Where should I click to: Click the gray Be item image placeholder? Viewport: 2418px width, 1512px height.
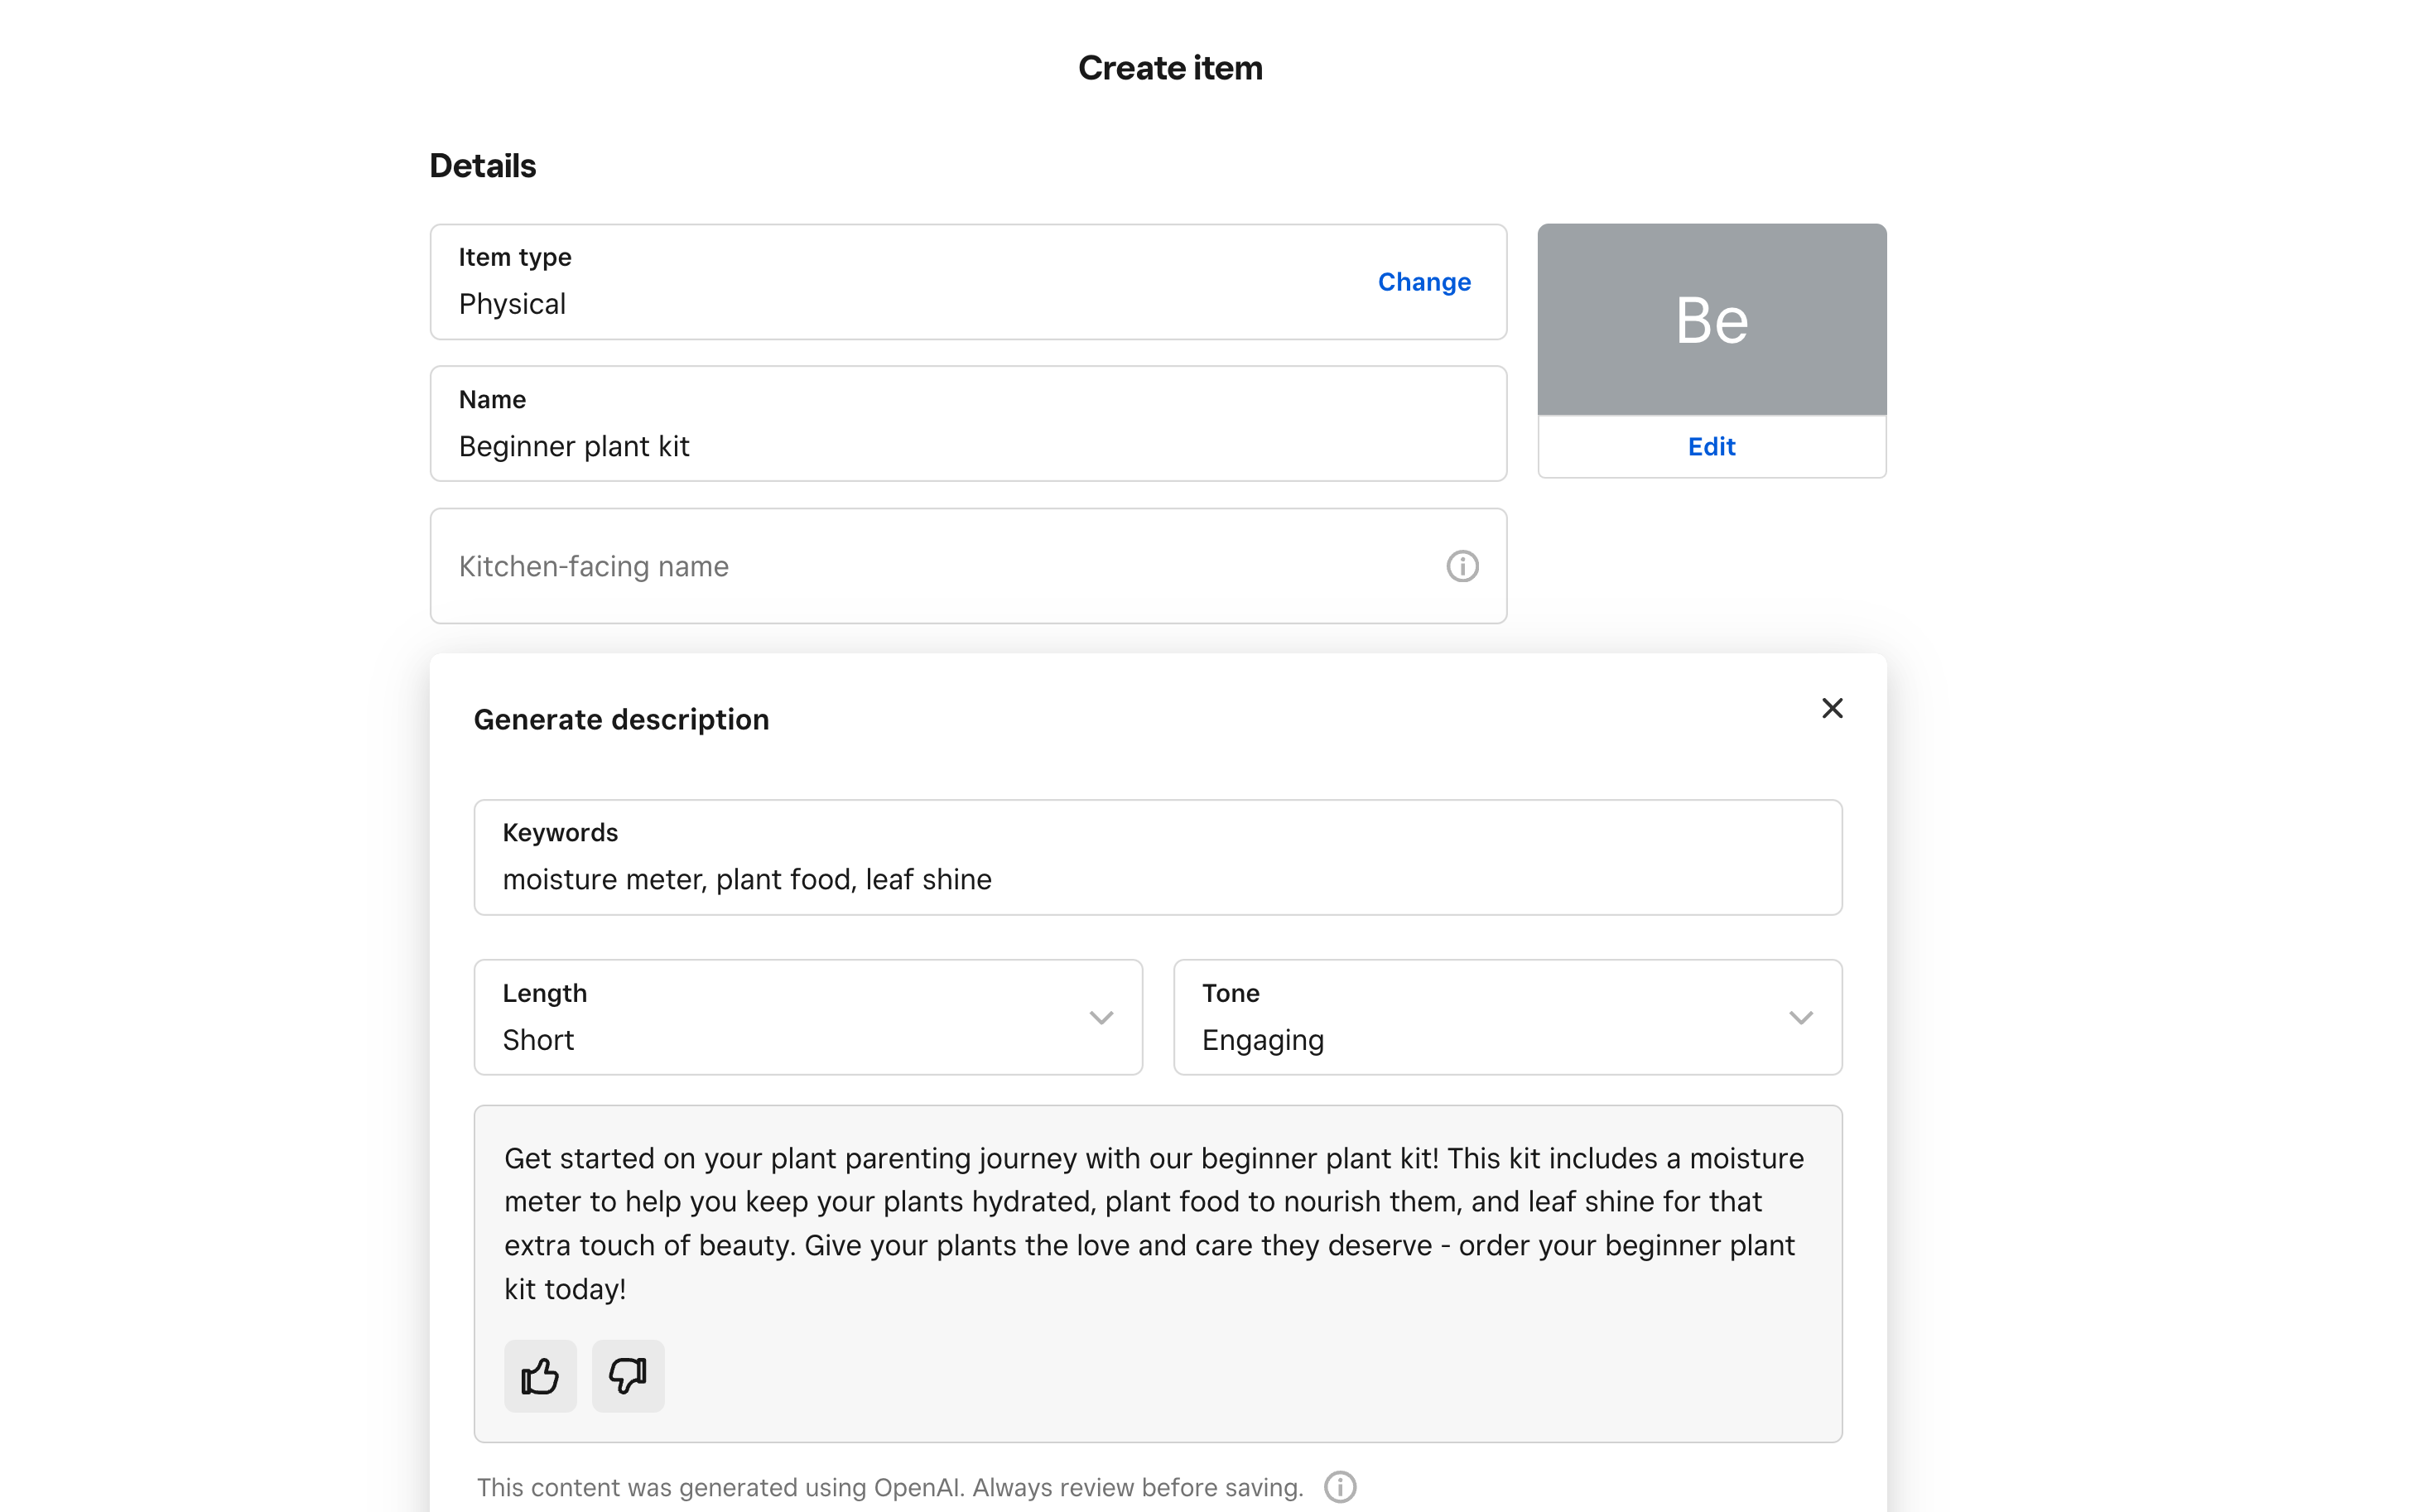tap(1712, 320)
